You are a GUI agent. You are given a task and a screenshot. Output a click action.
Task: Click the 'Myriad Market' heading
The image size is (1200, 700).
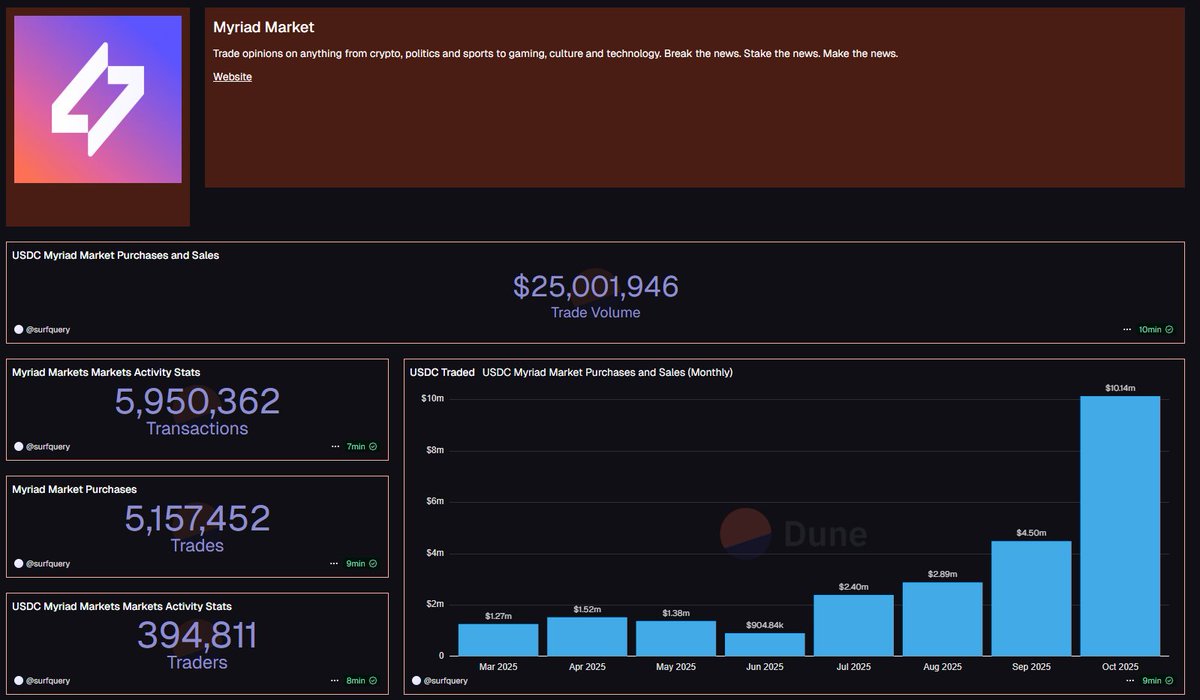263,27
